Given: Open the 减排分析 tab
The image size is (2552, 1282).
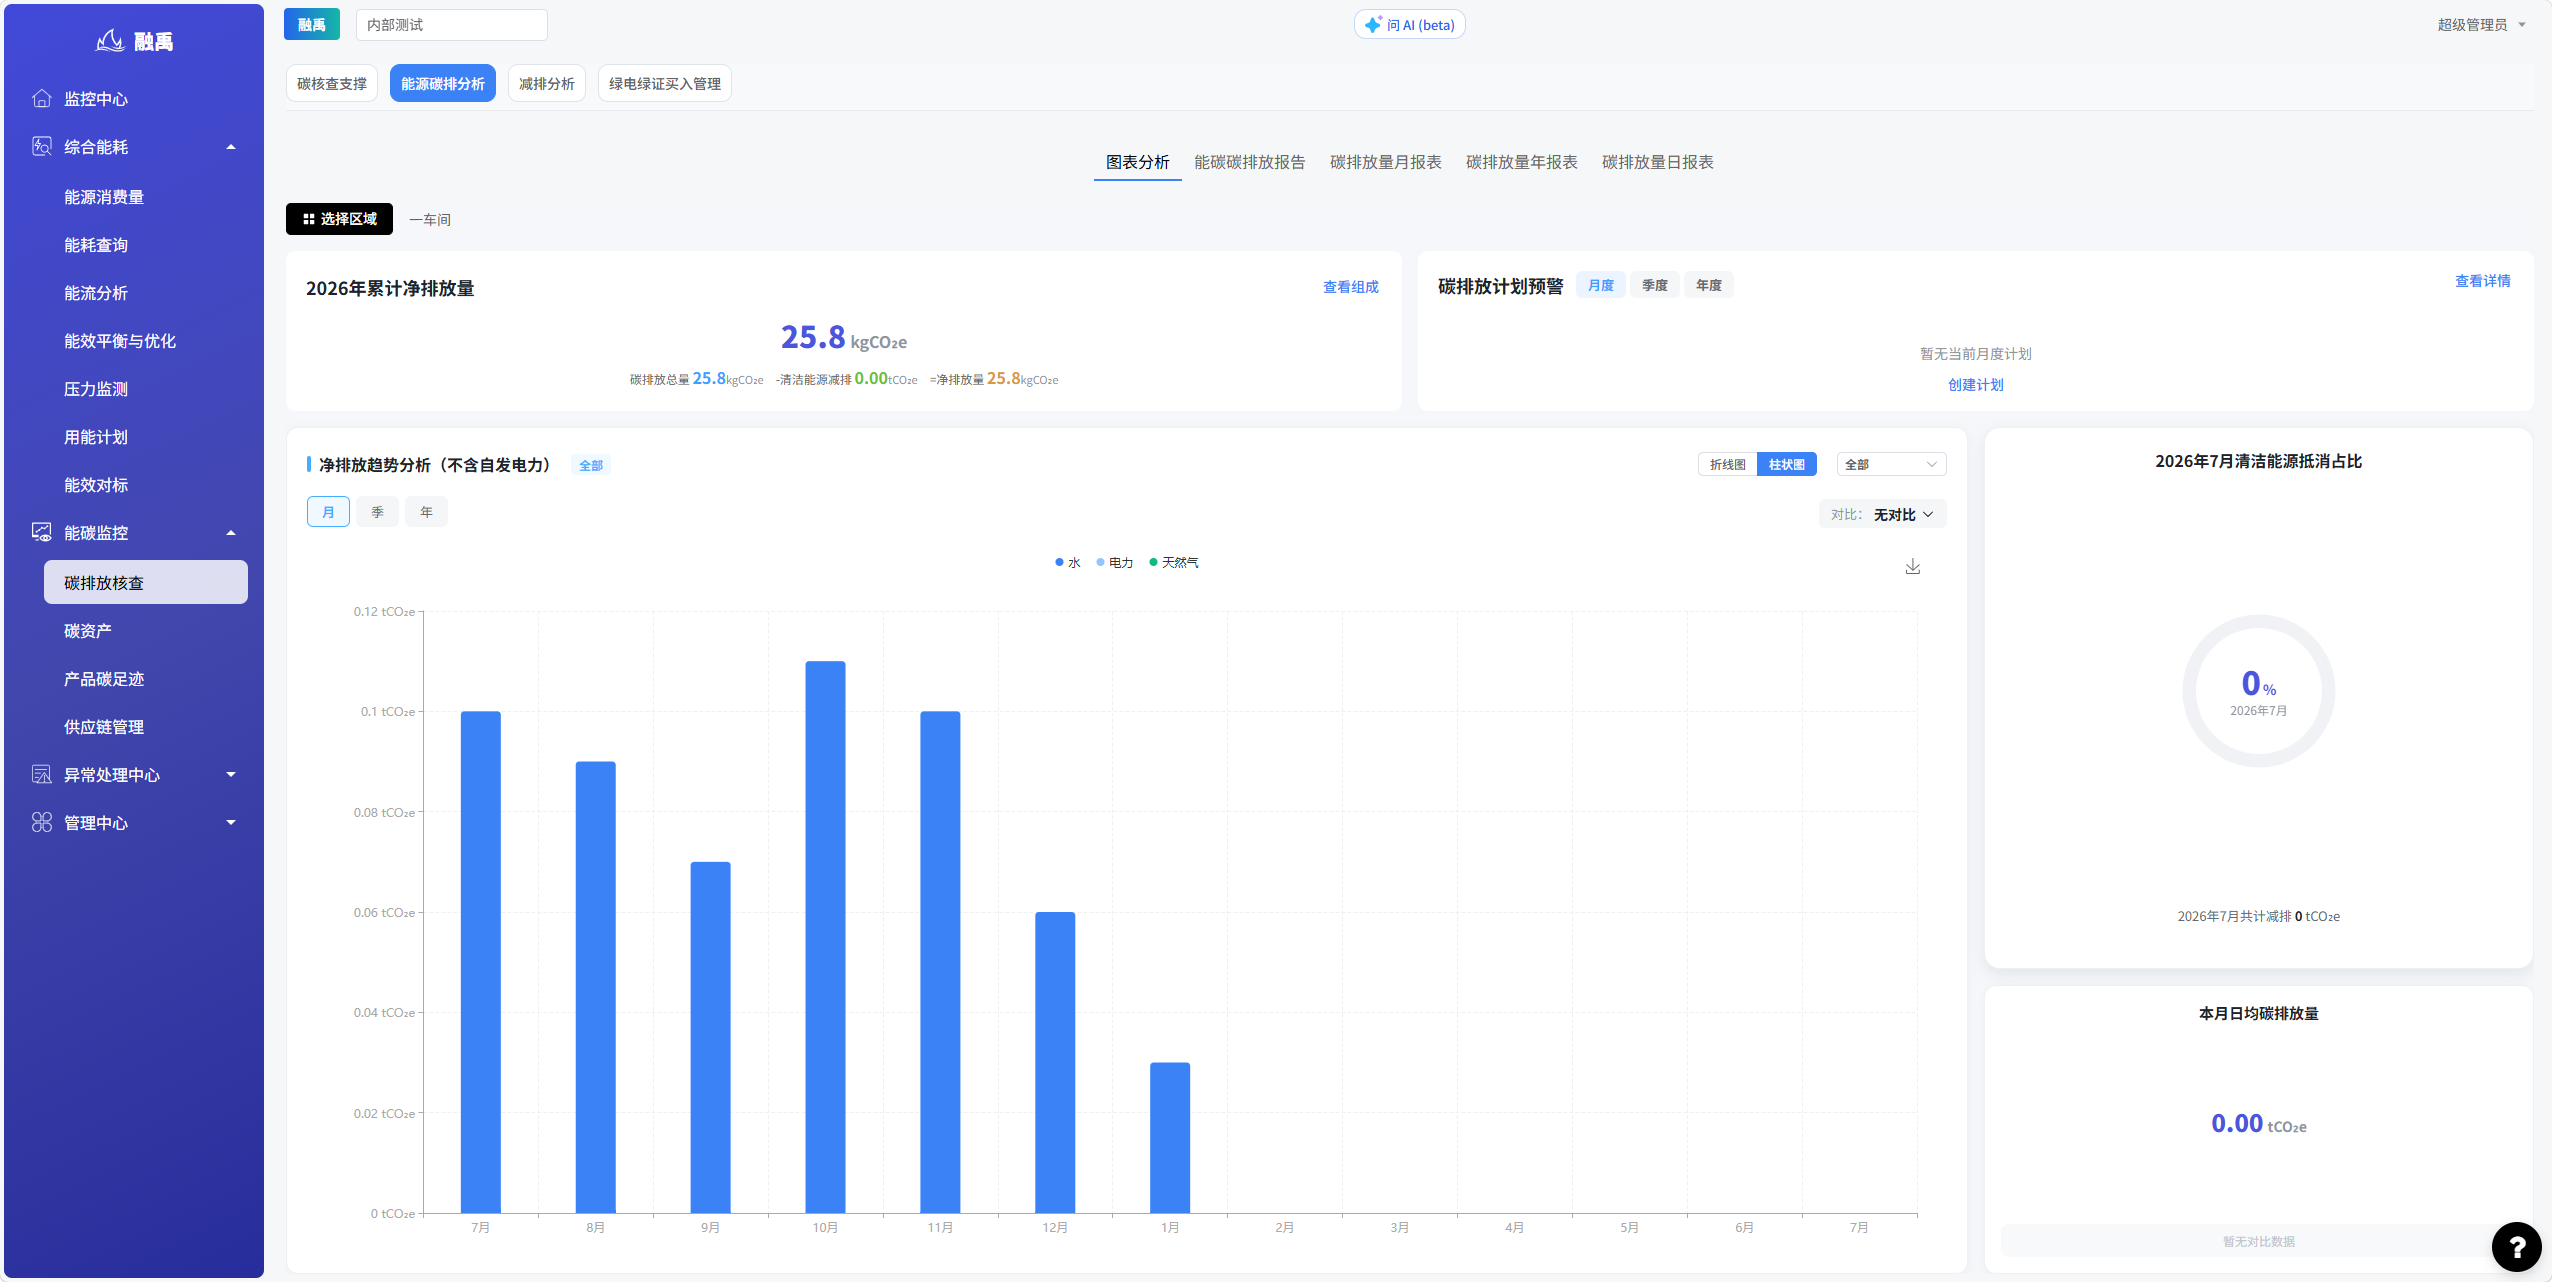Looking at the screenshot, I should (x=546, y=84).
